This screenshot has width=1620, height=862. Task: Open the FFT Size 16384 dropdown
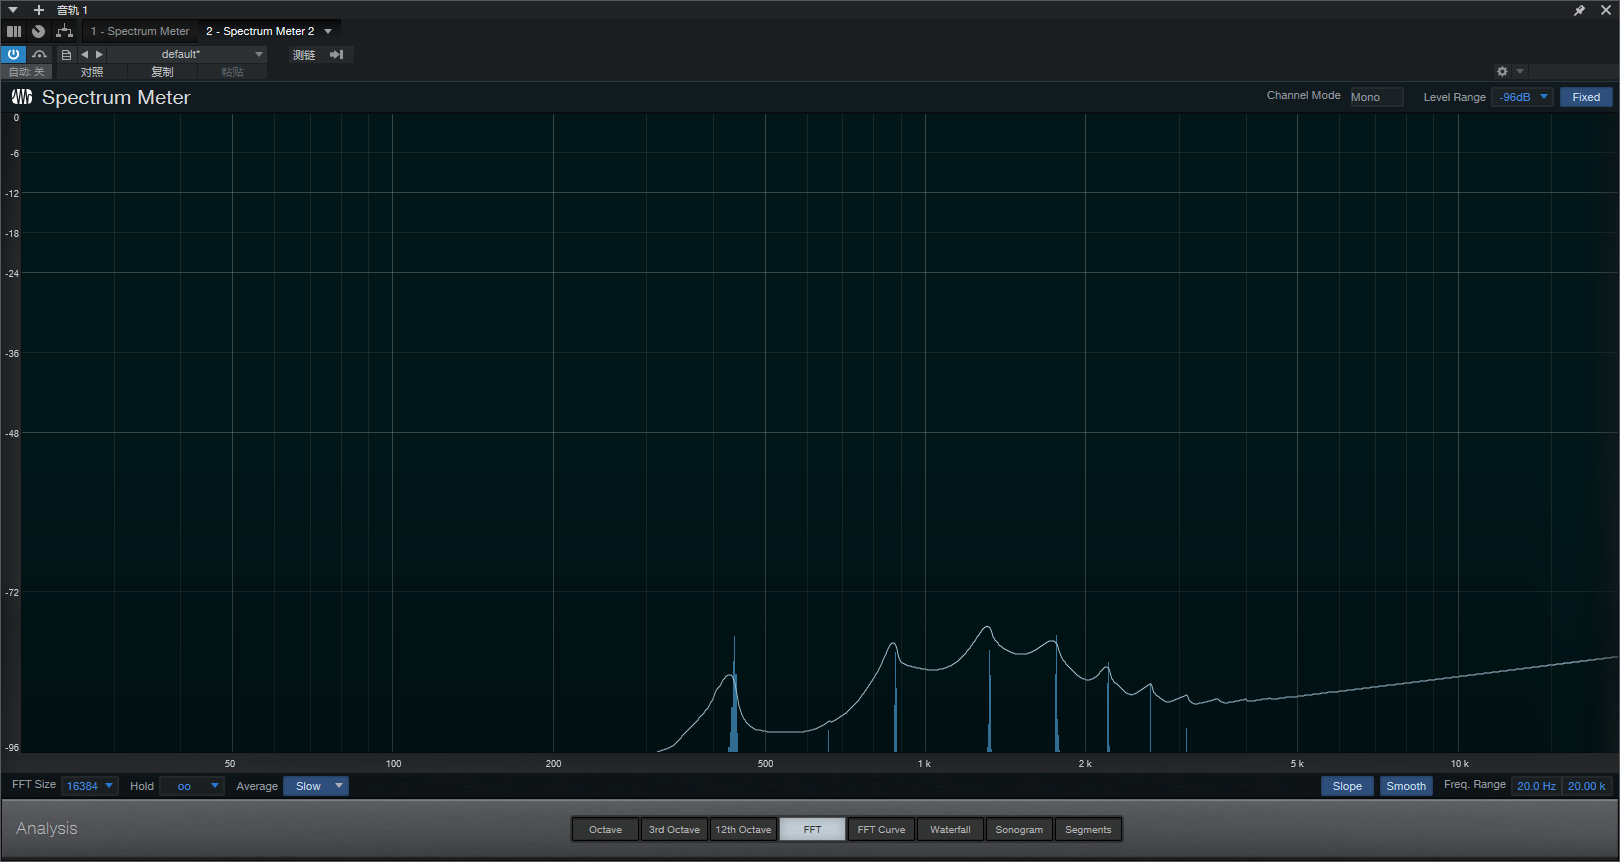pos(90,786)
